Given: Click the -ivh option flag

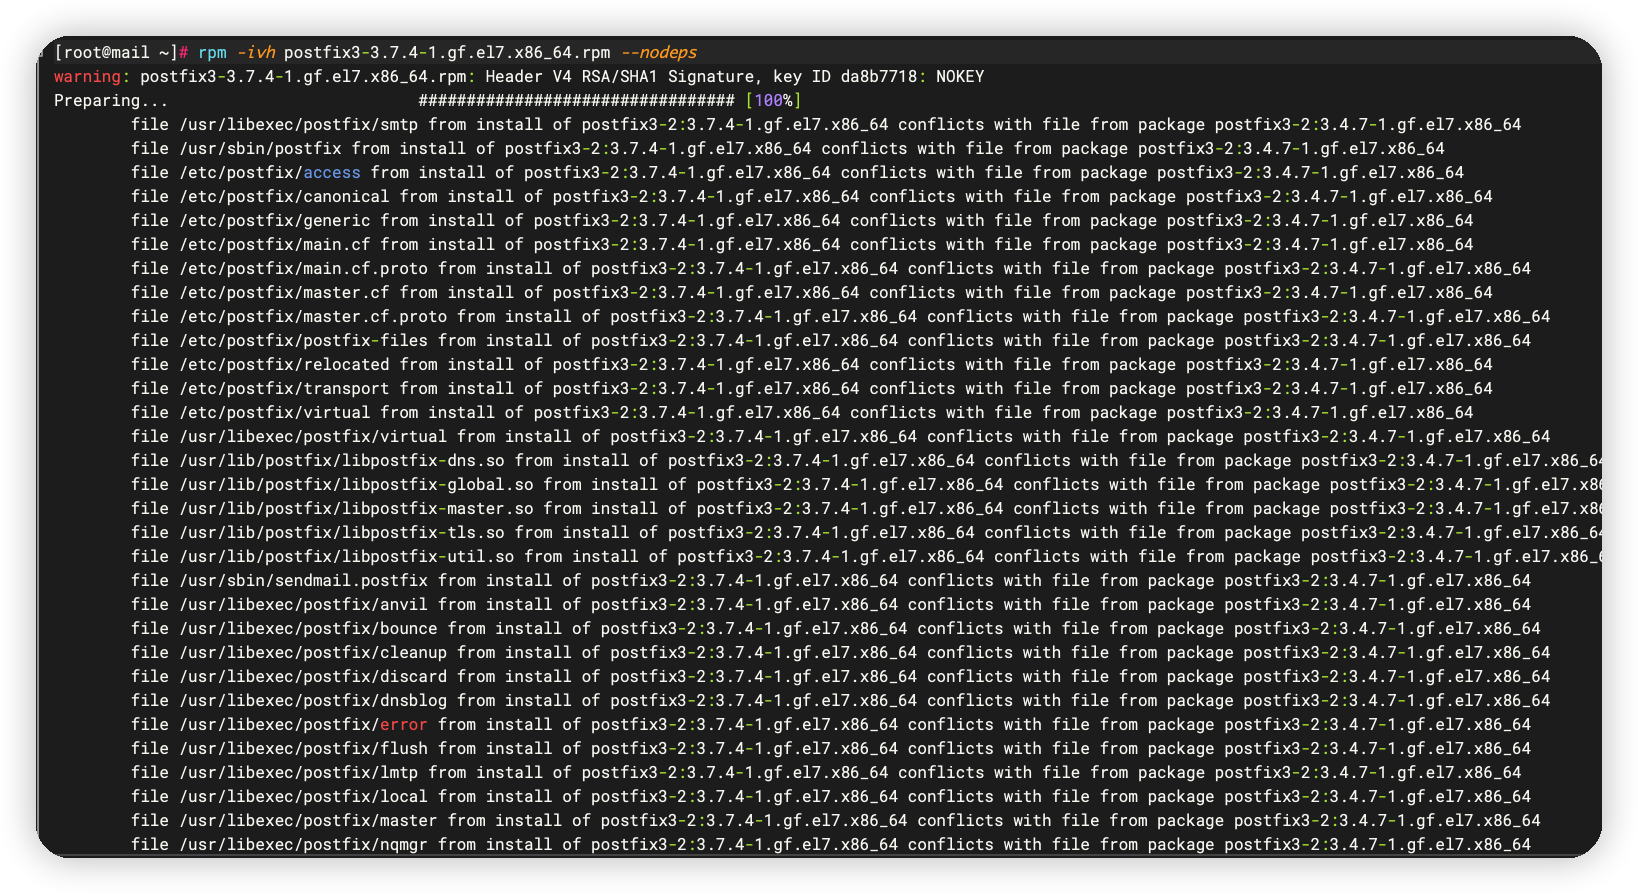Looking at the screenshot, I should [256, 52].
